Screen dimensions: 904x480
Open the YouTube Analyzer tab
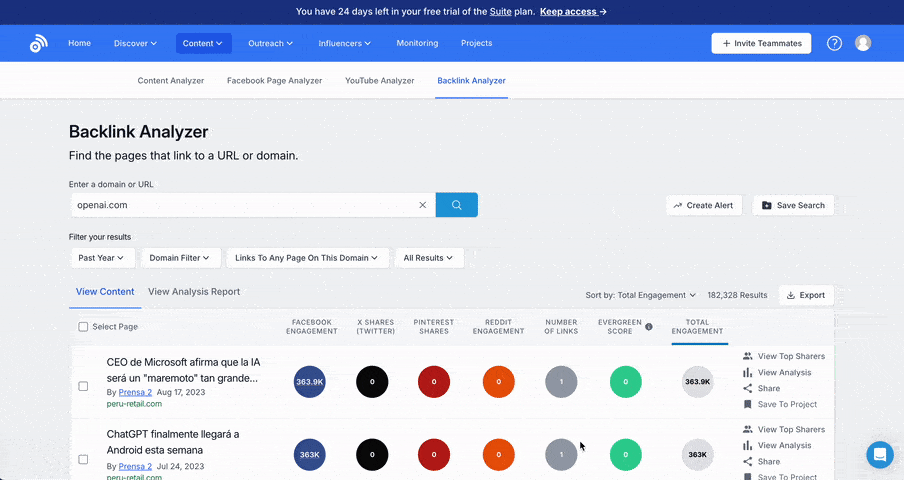pyautogui.click(x=379, y=80)
